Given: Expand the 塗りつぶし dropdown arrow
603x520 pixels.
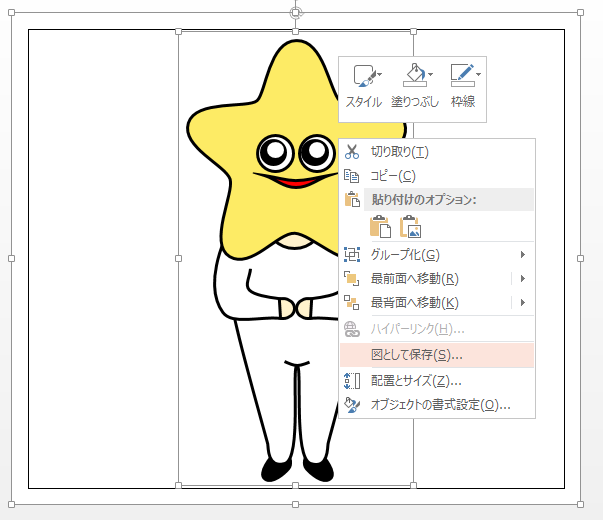Looking at the screenshot, I should point(430,74).
